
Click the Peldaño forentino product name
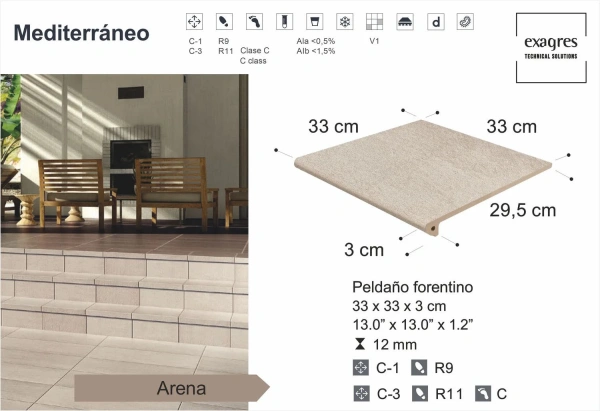click(413, 286)
